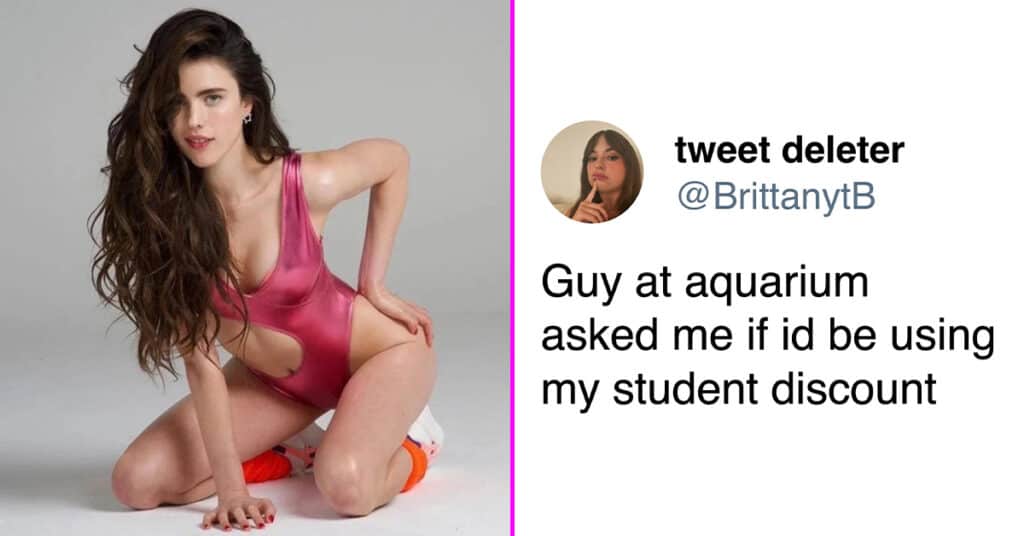
Task: Click the phrase "student discount" in the tweet
Action: [x=775, y=389]
